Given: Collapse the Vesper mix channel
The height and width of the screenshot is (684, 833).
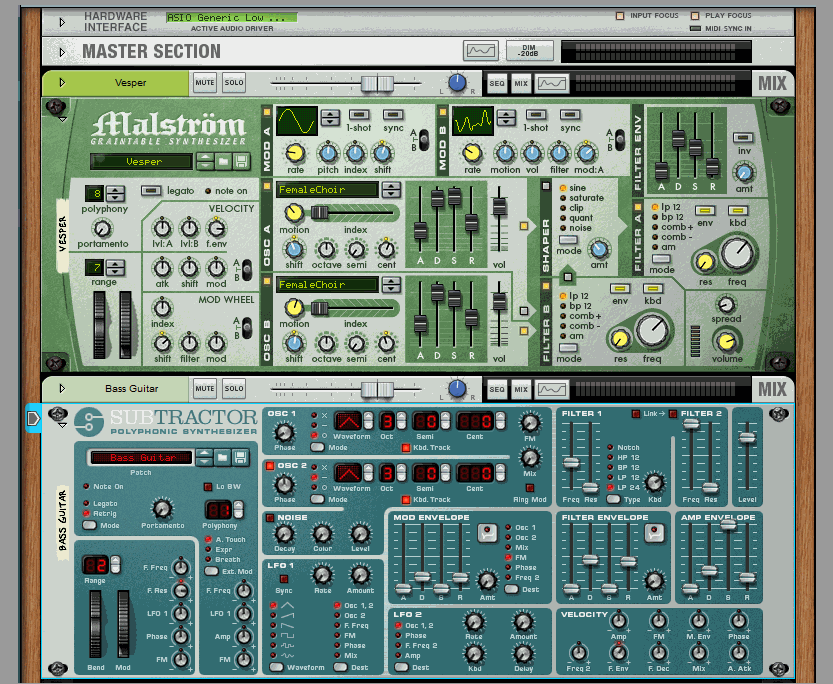Looking at the screenshot, I should (x=62, y=83).
